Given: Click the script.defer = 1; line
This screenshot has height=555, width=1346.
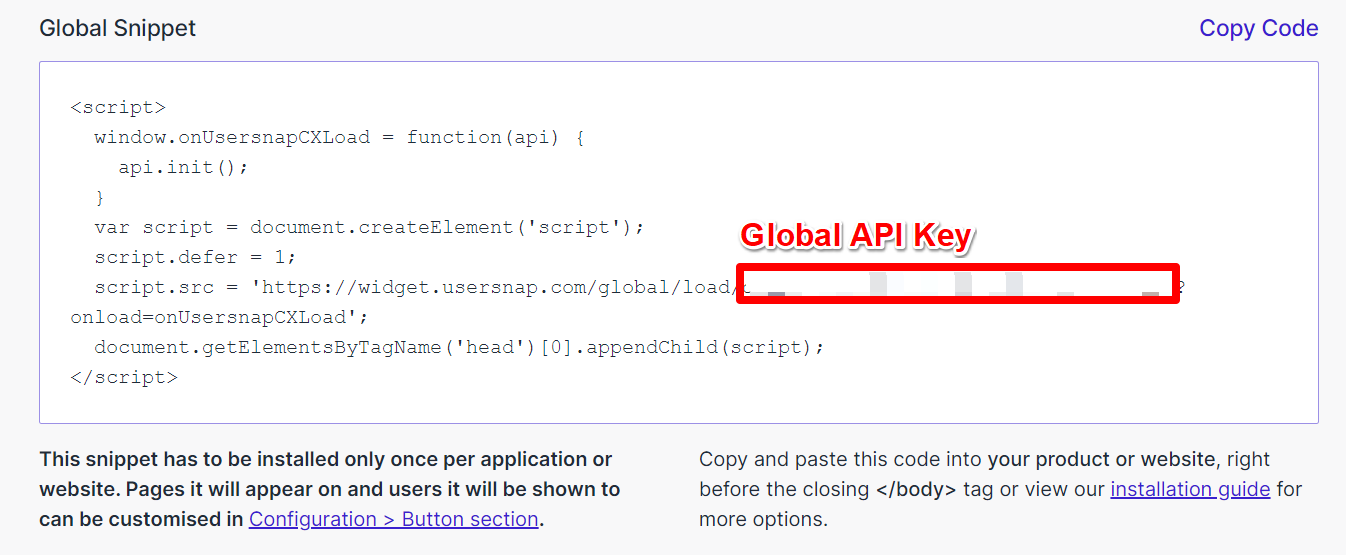Looking at the screenshot, I should click(x=196, y=257).
